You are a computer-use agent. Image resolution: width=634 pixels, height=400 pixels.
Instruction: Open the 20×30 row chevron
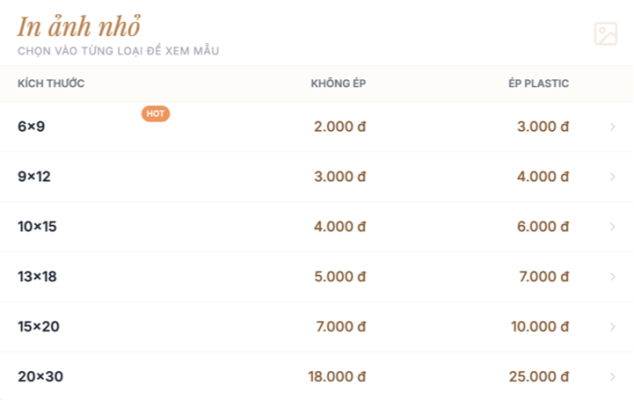click(x=612, y=377)
